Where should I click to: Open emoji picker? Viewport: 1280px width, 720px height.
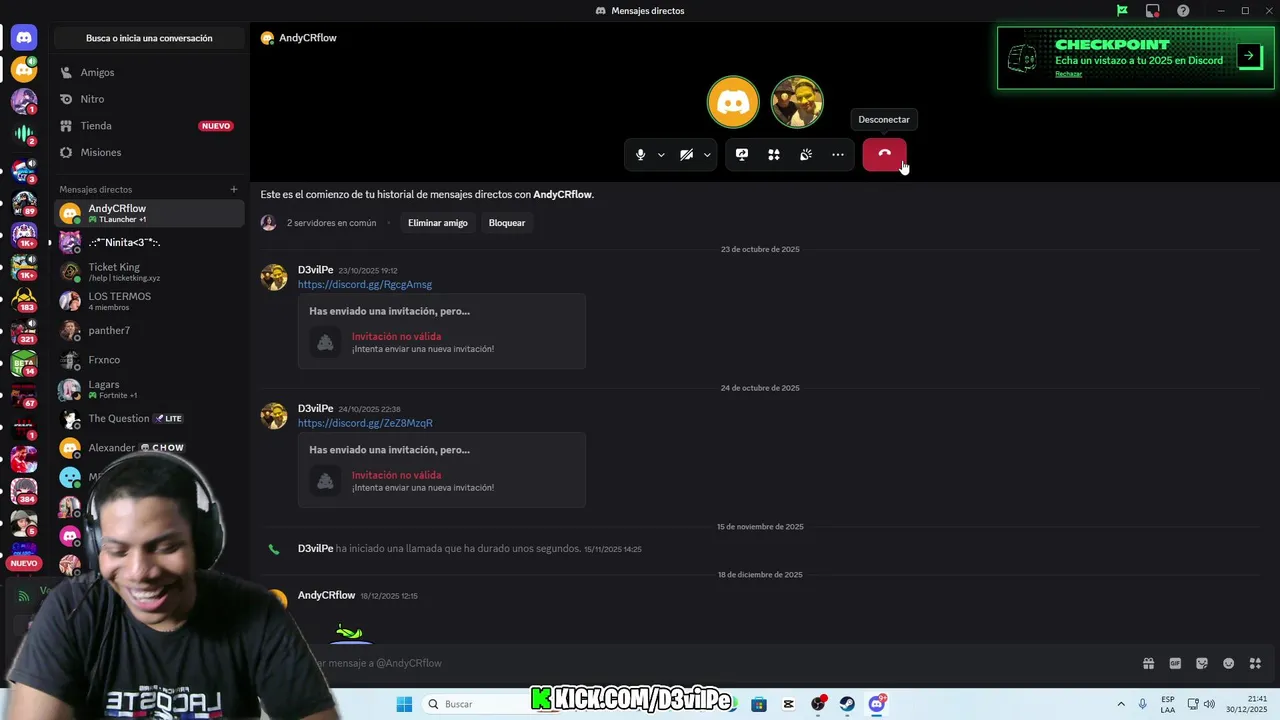[1229, 663]
